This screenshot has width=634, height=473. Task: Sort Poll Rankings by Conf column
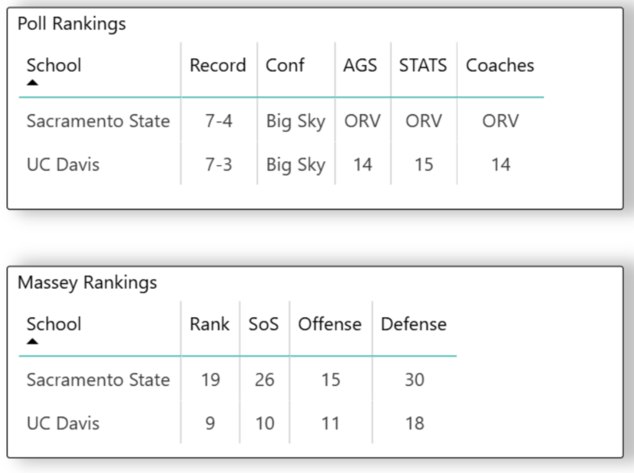tap(285, 66)
